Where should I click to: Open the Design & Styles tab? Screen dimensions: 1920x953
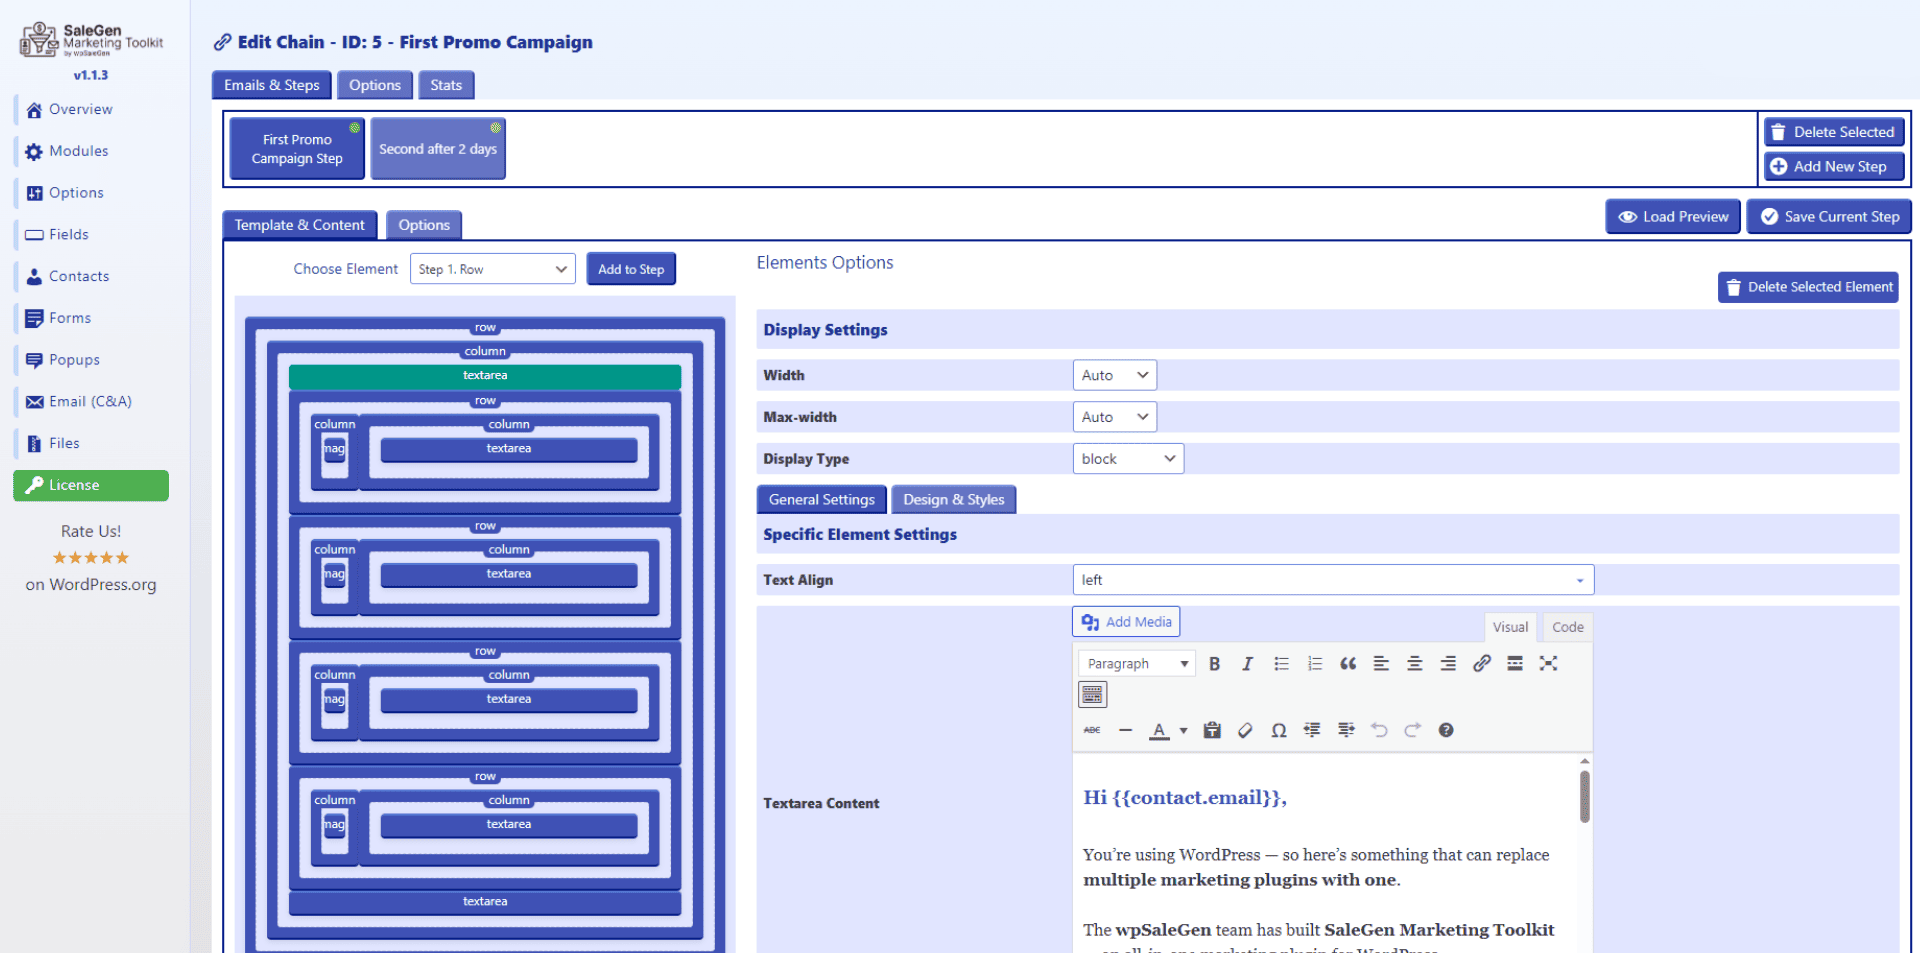(x=953, y=499)
